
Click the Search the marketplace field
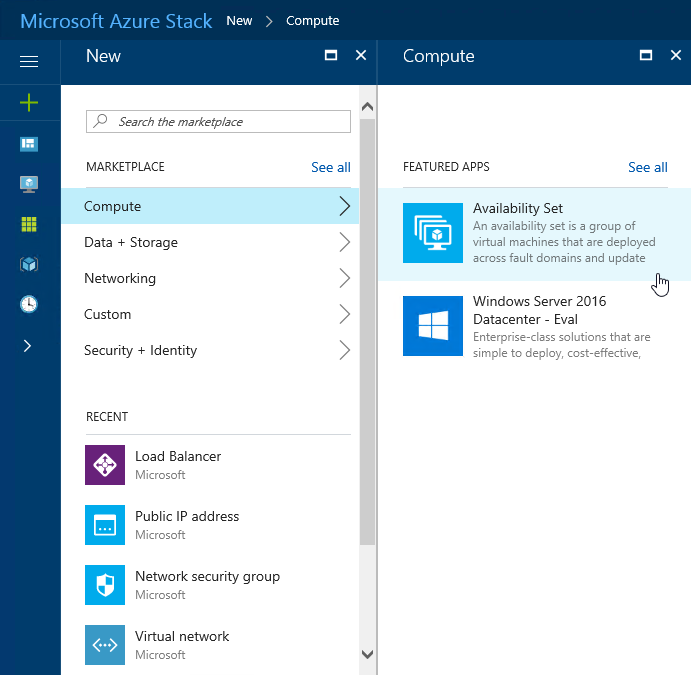tap(218, 121)
